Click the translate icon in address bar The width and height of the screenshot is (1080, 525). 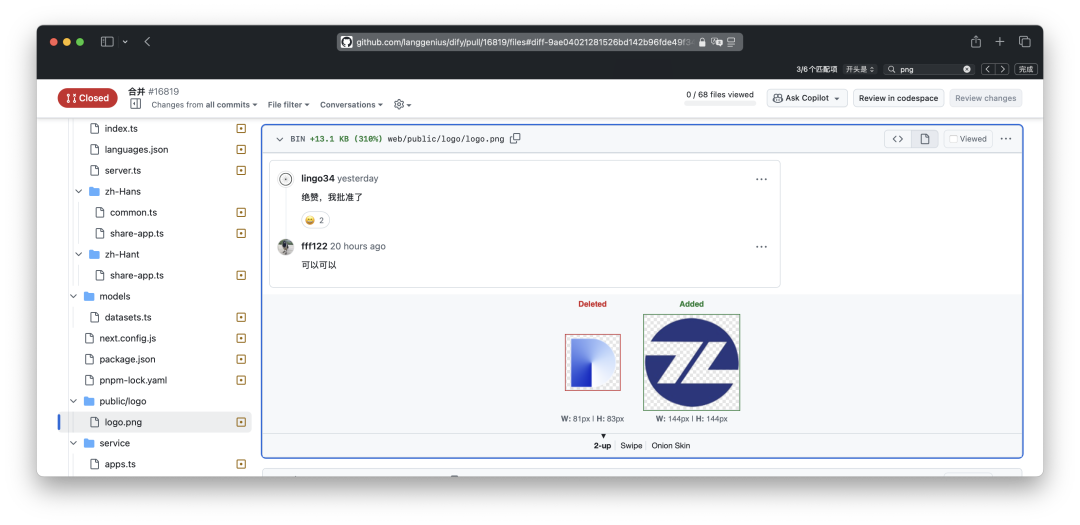pyautogui.click(x=716, y=42)
